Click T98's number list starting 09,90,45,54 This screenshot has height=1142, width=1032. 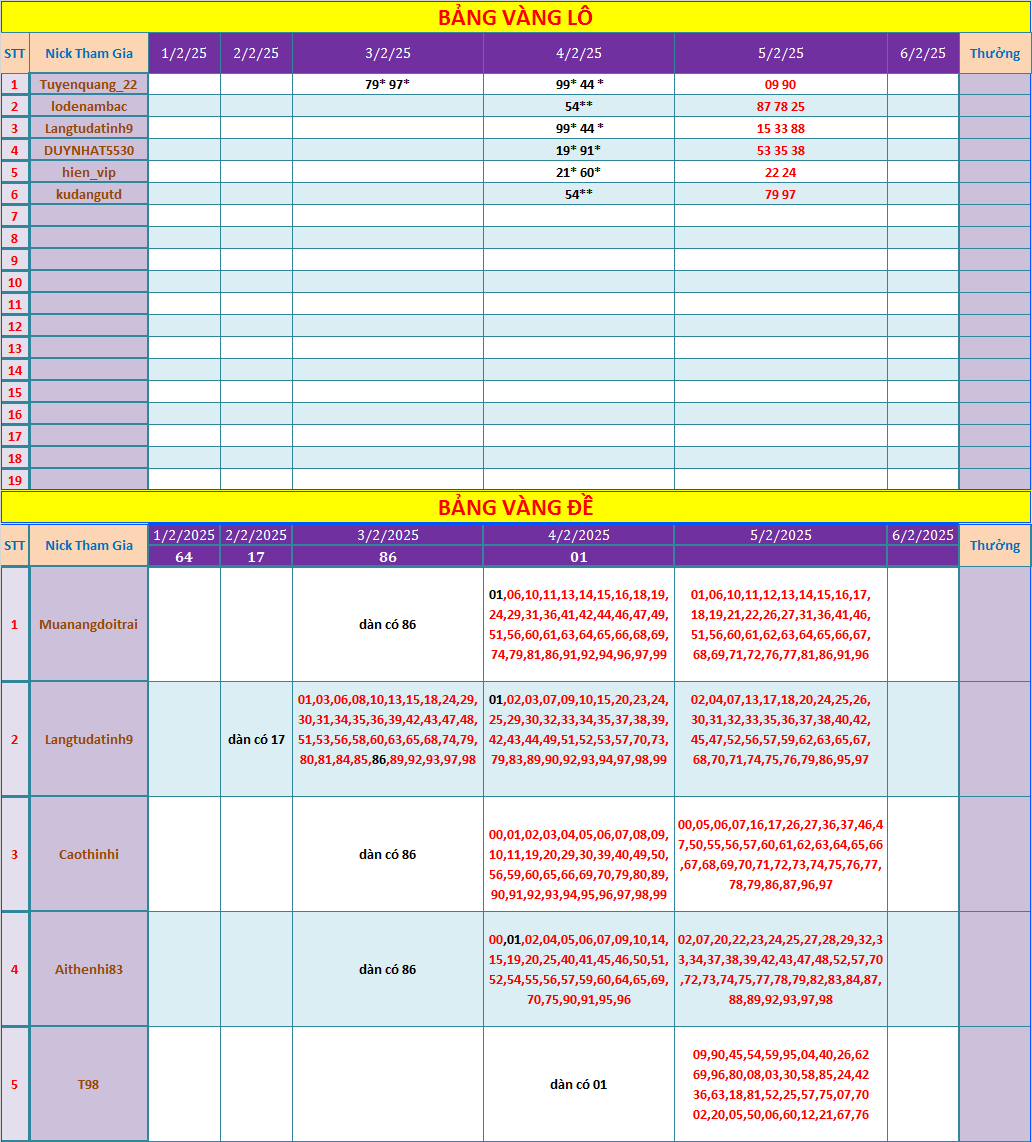[x=781, y=1084]
